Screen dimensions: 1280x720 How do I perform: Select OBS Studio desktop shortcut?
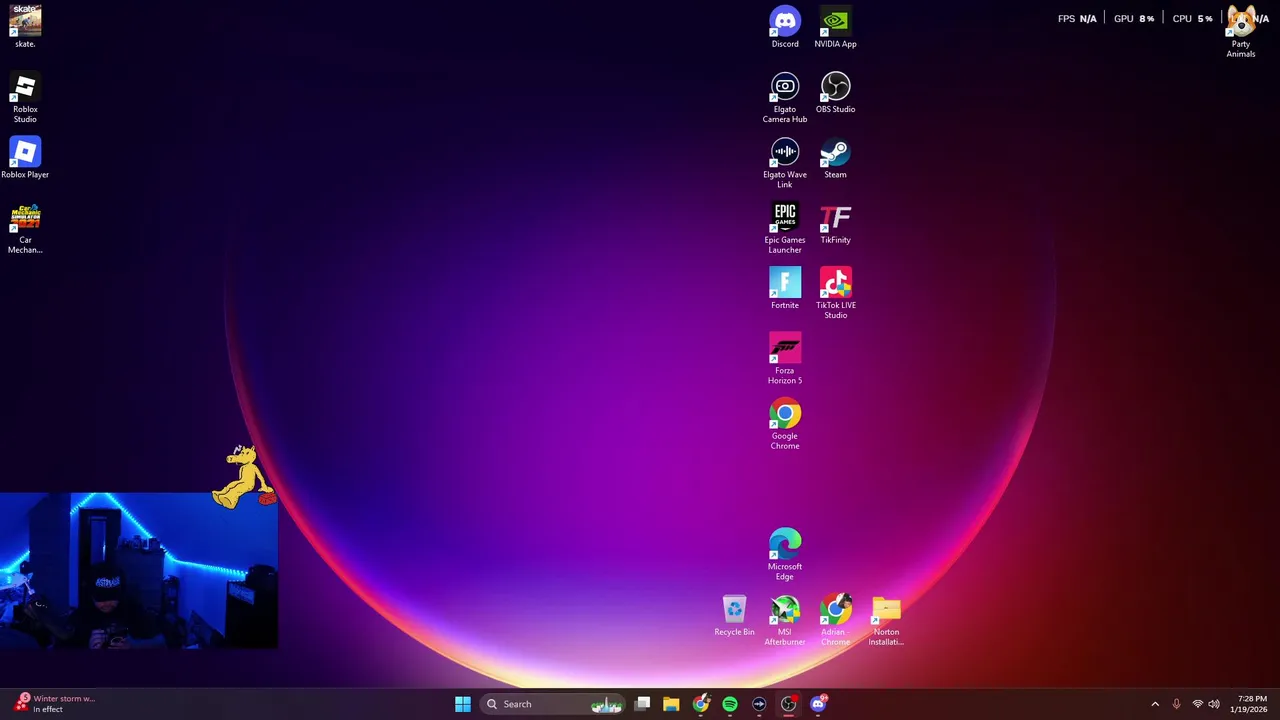point(835,92)
